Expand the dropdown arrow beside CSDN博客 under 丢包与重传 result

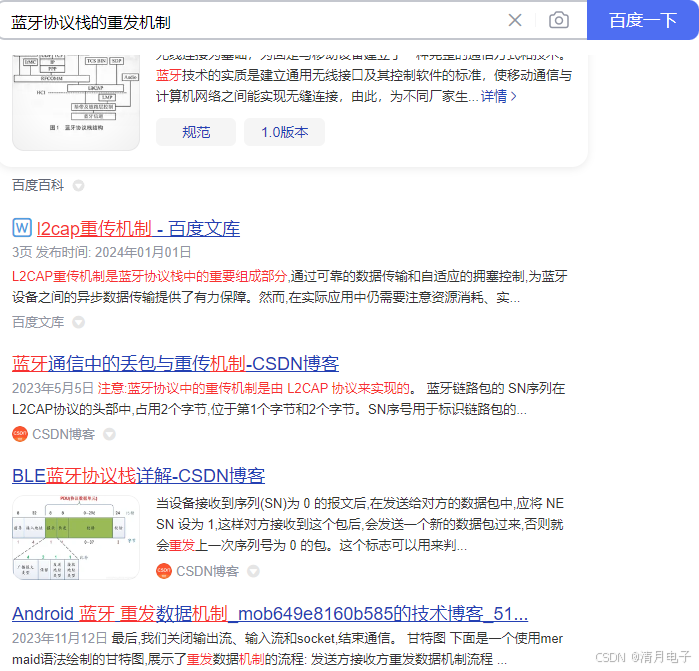[110, 434]
